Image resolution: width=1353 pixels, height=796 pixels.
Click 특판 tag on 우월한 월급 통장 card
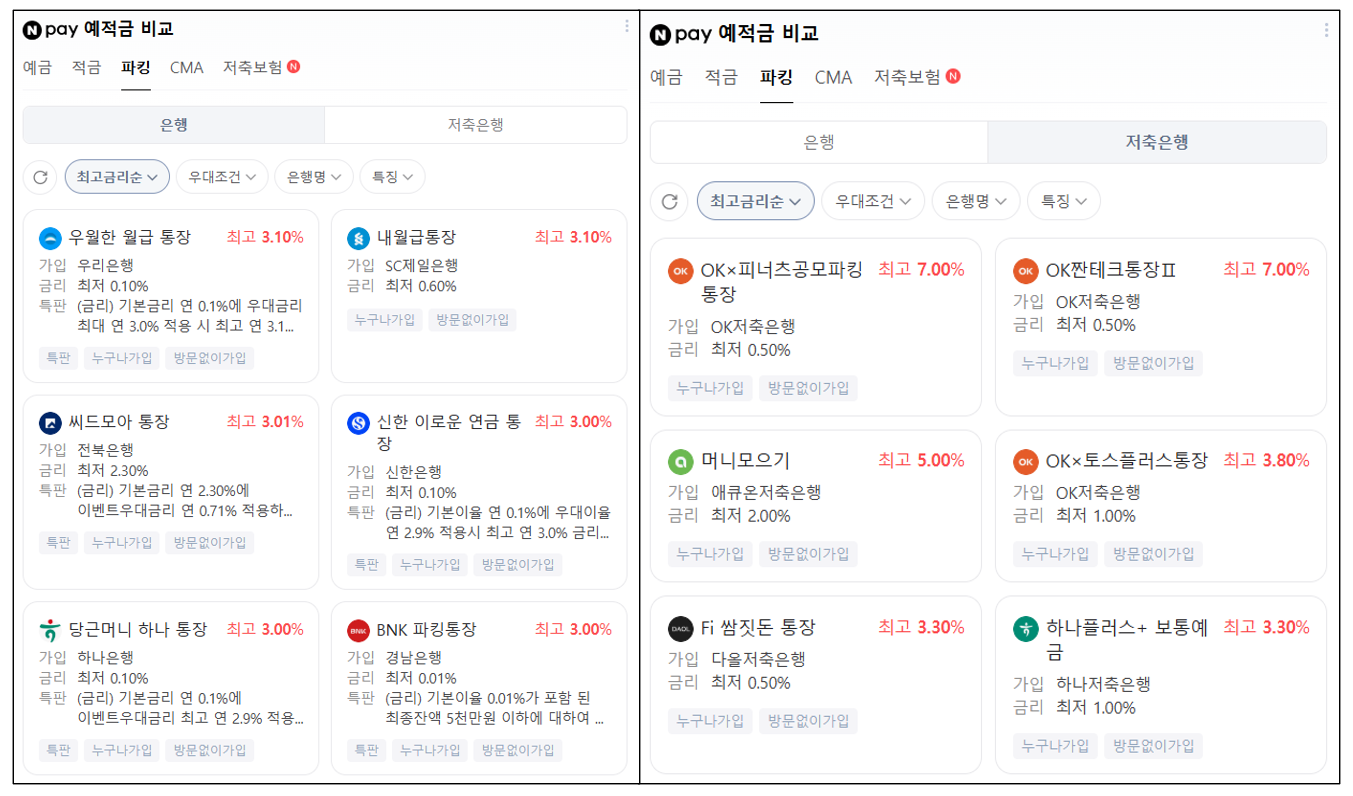[58, 358]
